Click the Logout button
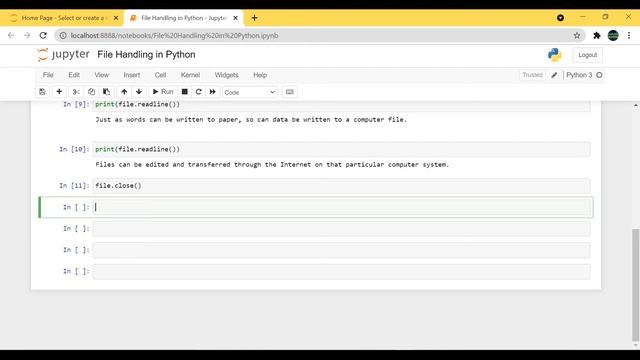 (x=587, y=55)
